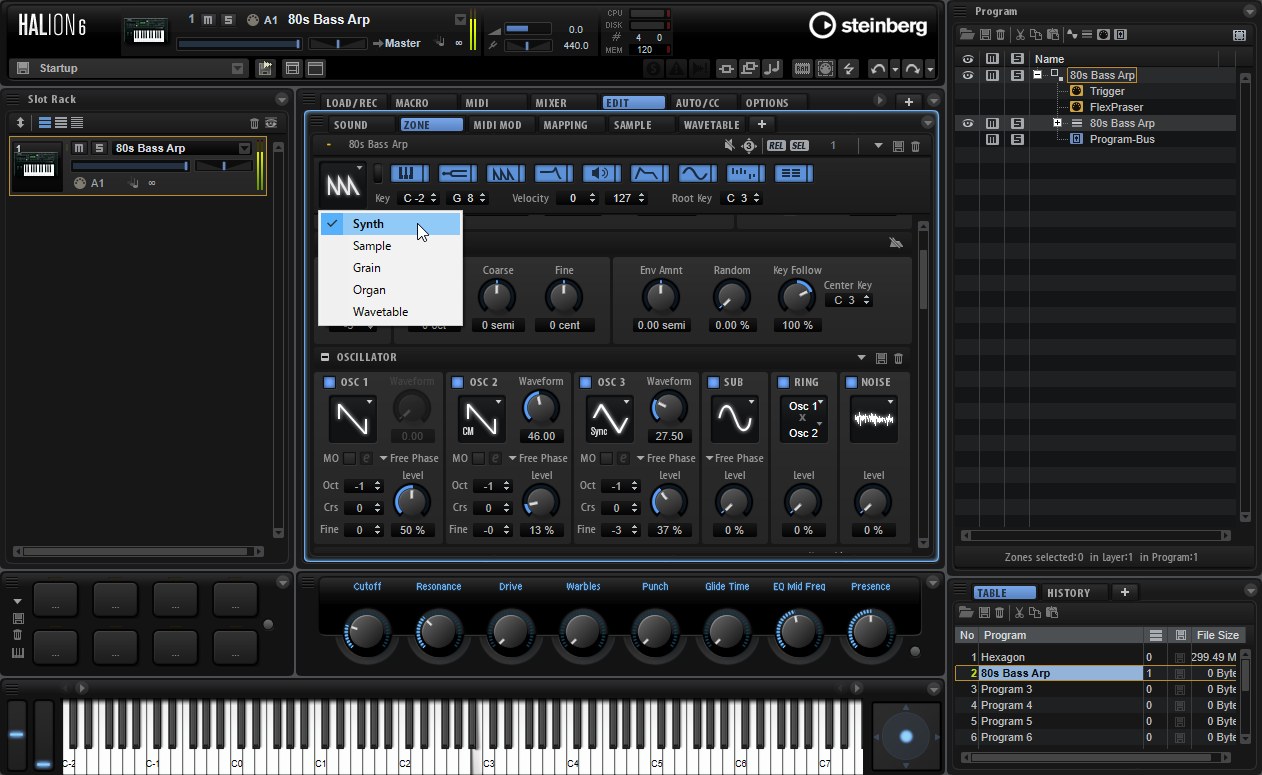Solo the Program-Bus row
This screenshot has width=1262, height=775.
click(1017, 139)
